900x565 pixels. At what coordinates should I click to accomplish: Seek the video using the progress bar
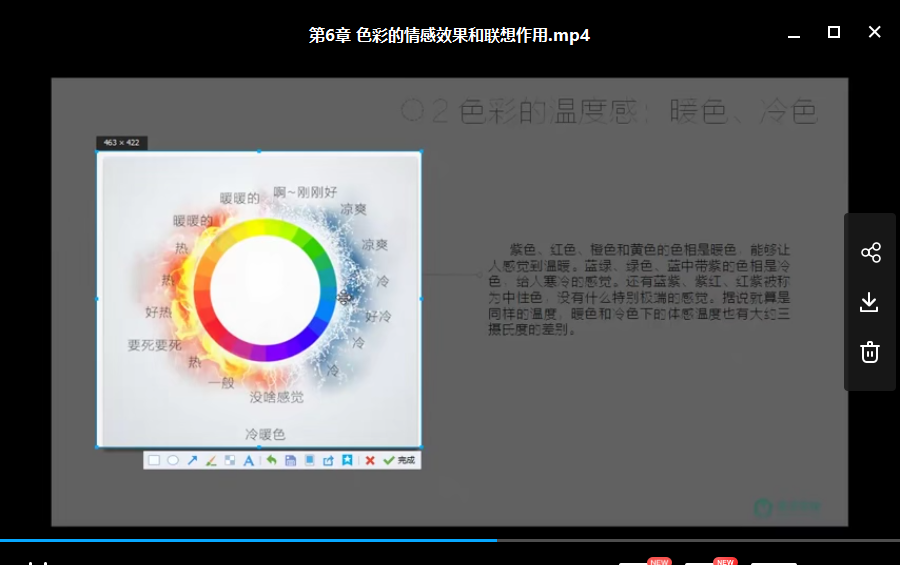[x=450, y=540]
